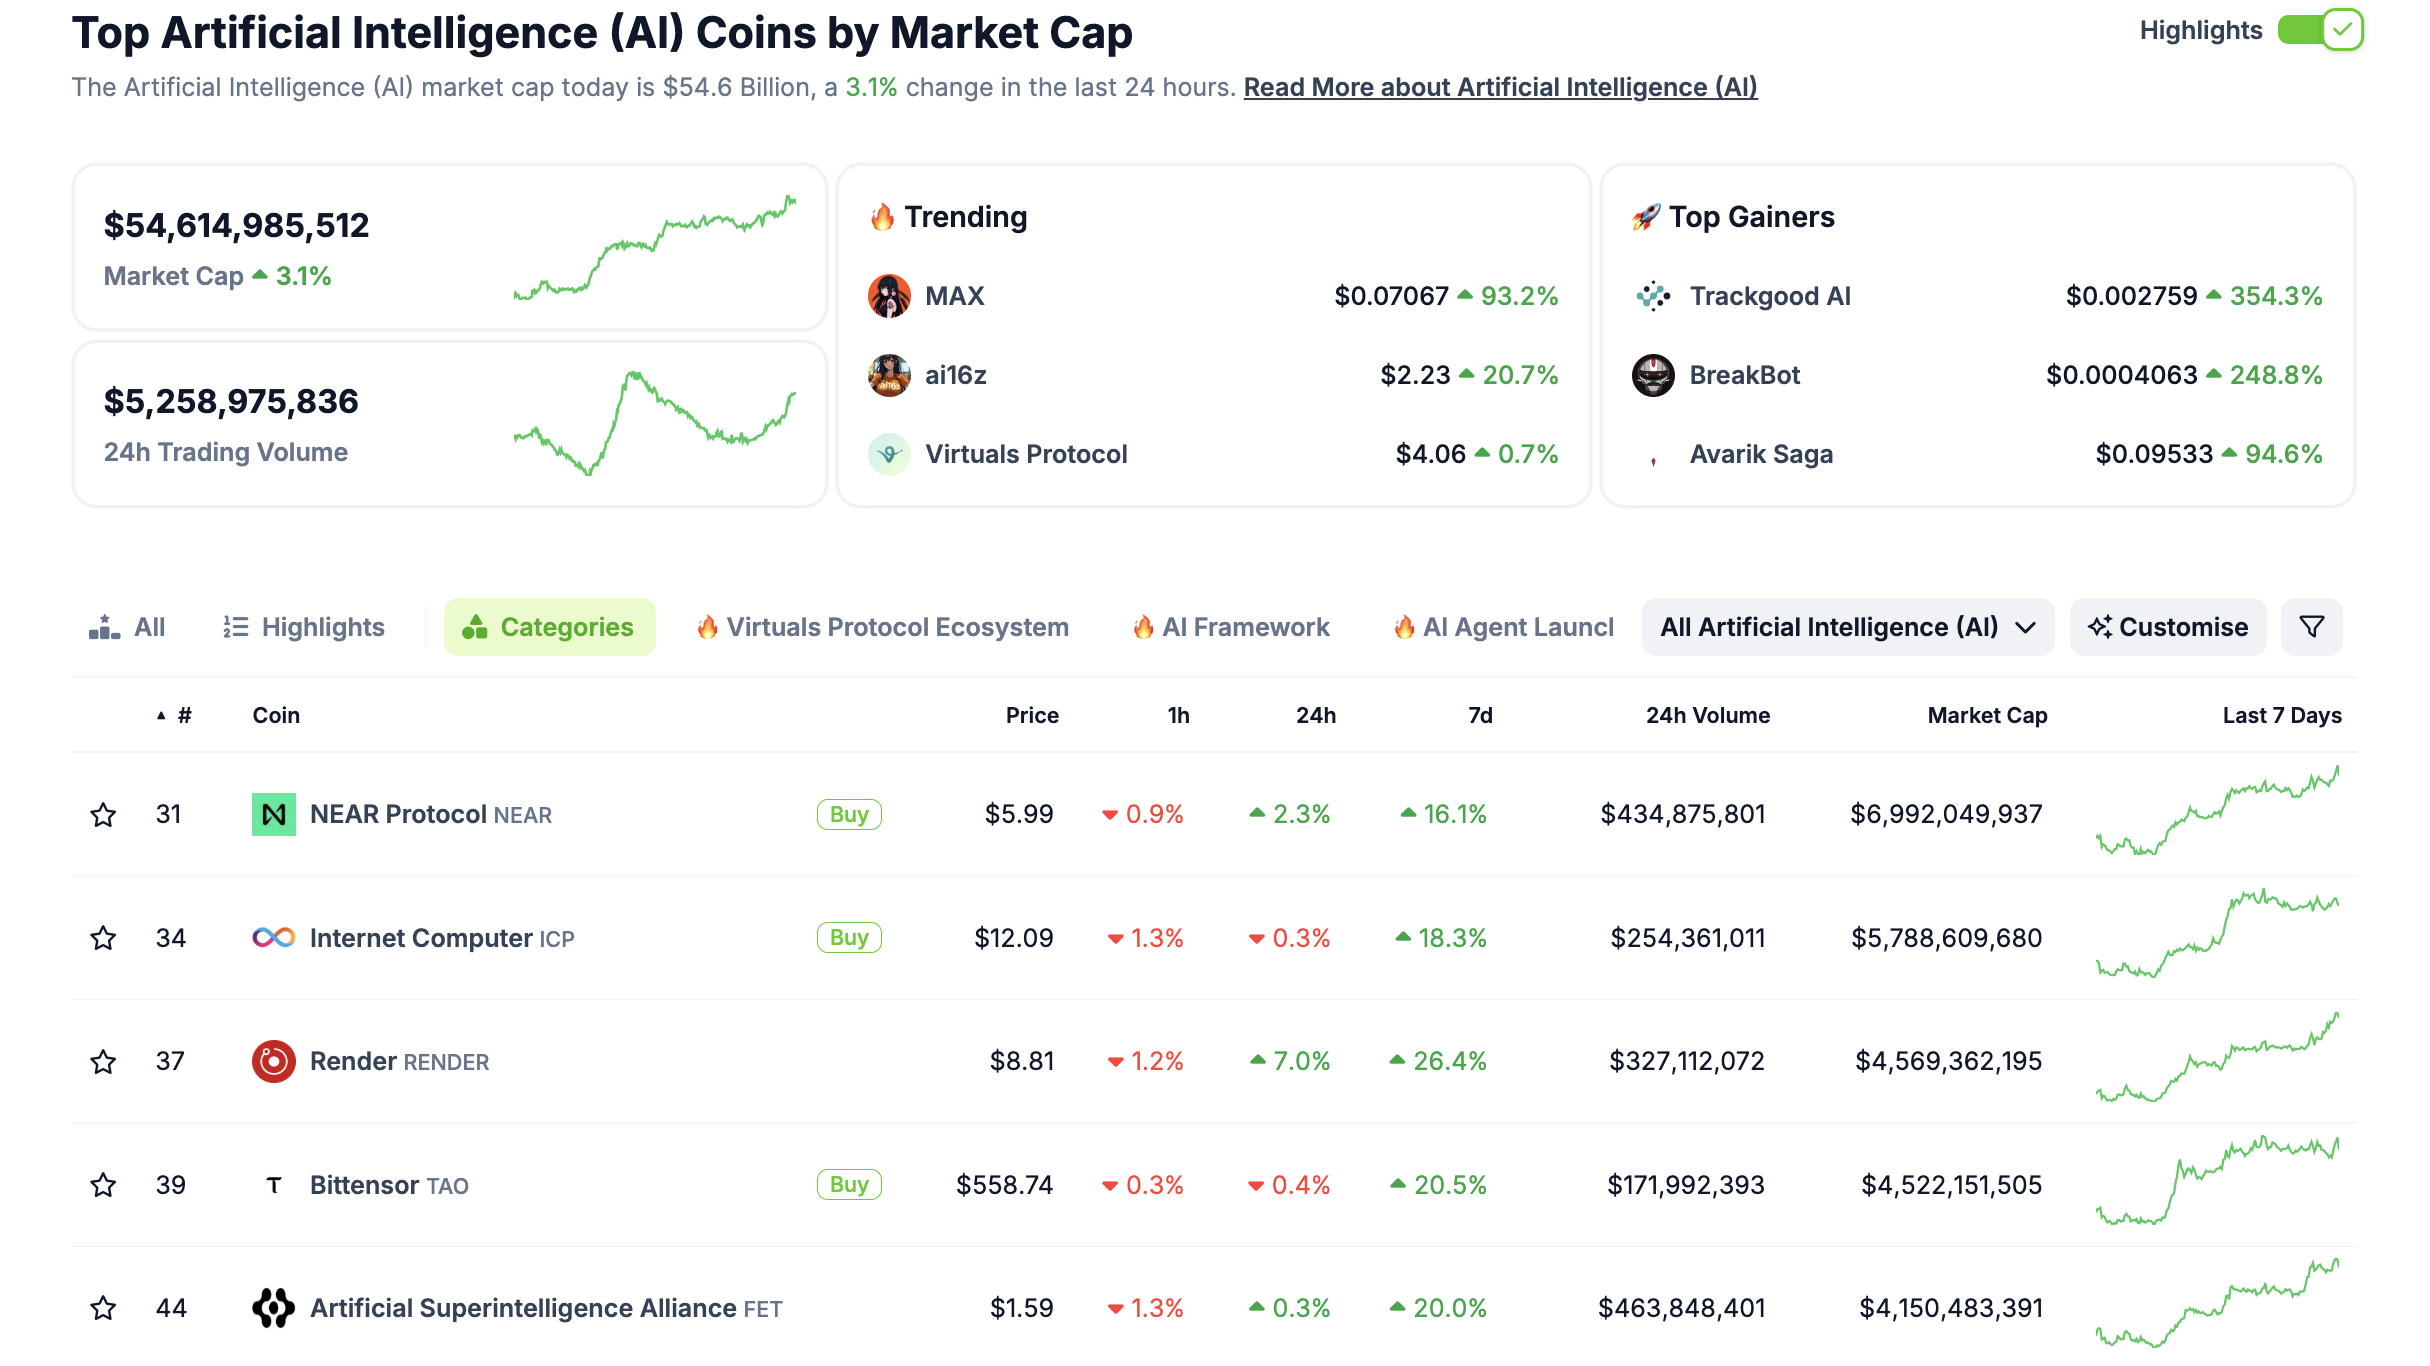This screenshot has width=2430, height=1366.
Task: Open the filter funnel icon
Action: [2311, 627]
